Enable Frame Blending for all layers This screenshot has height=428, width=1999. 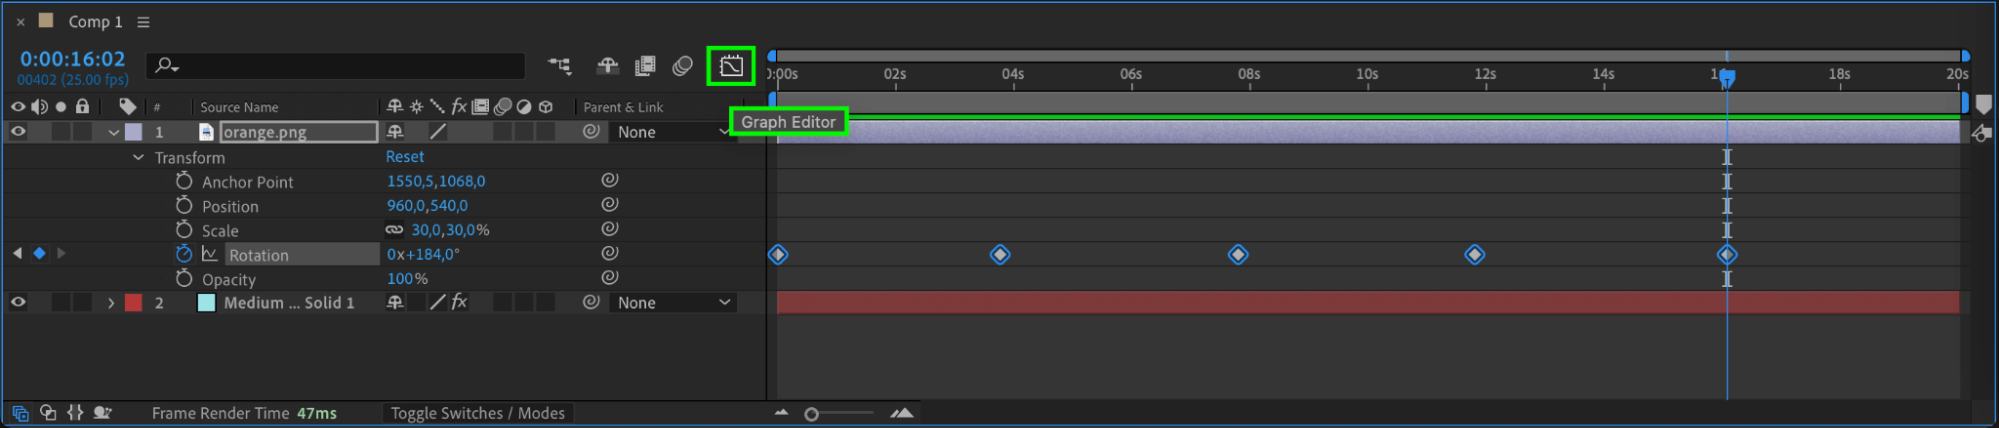click(x=645, y=66)
